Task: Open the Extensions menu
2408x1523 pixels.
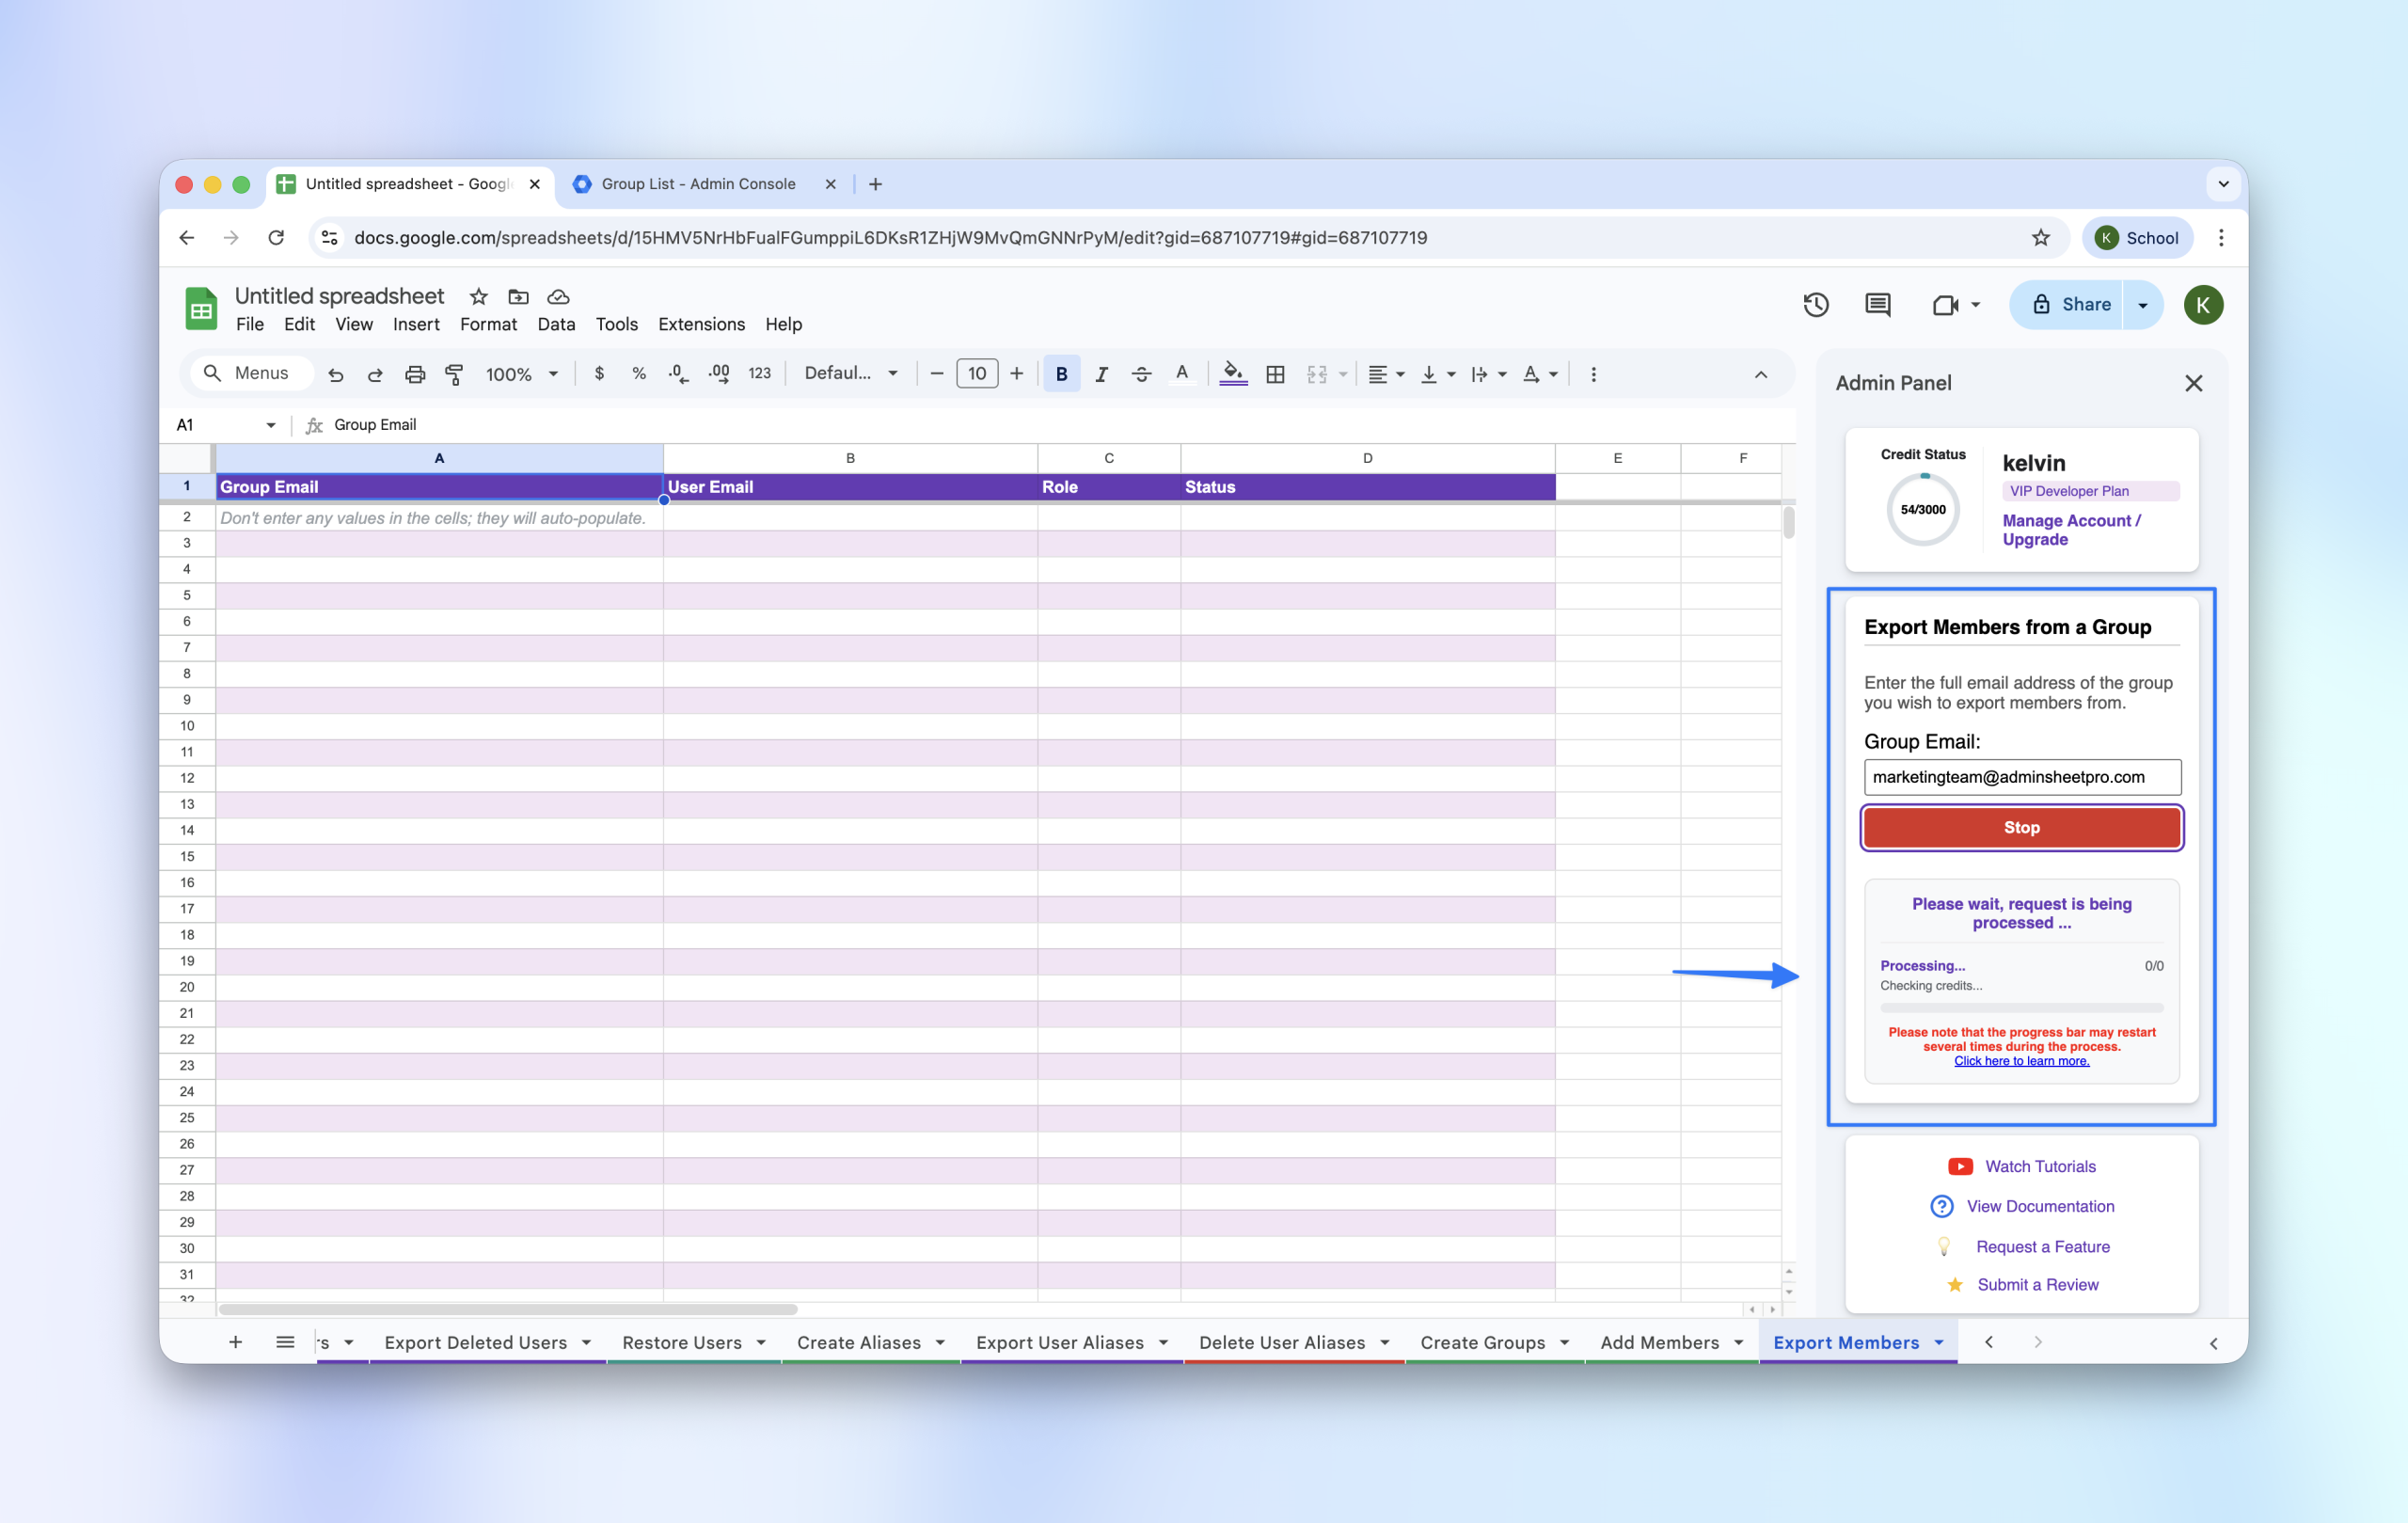Action: tap(701, 324)
